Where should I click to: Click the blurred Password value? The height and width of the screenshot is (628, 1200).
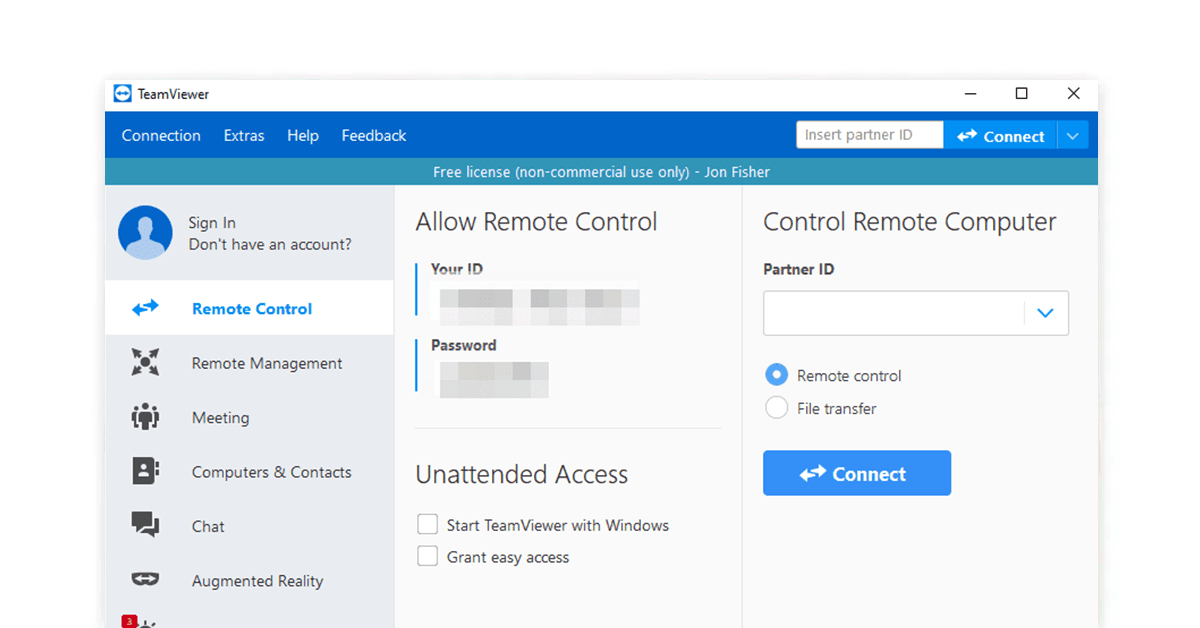click(x=494, y=379)
